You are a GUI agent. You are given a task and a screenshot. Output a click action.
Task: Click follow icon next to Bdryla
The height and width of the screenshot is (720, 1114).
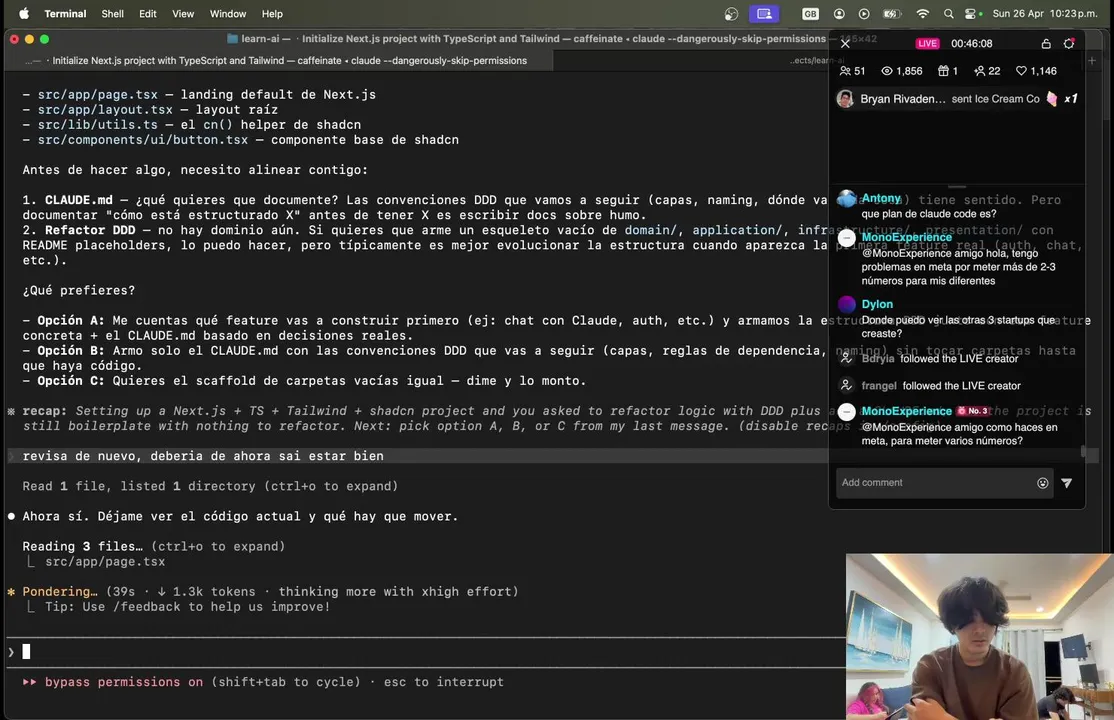pos(845,359)
